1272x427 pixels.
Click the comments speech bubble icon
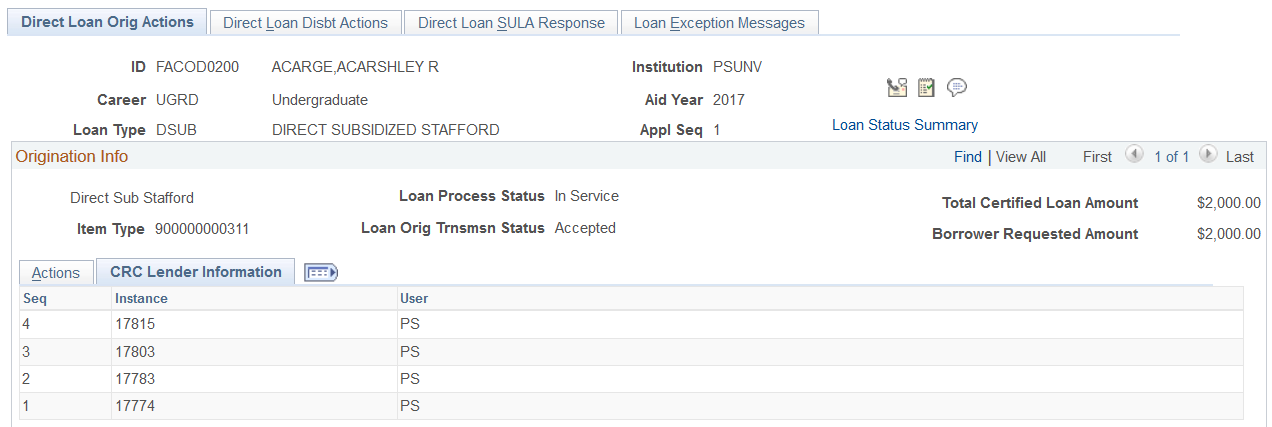click(x=957, y=88)
